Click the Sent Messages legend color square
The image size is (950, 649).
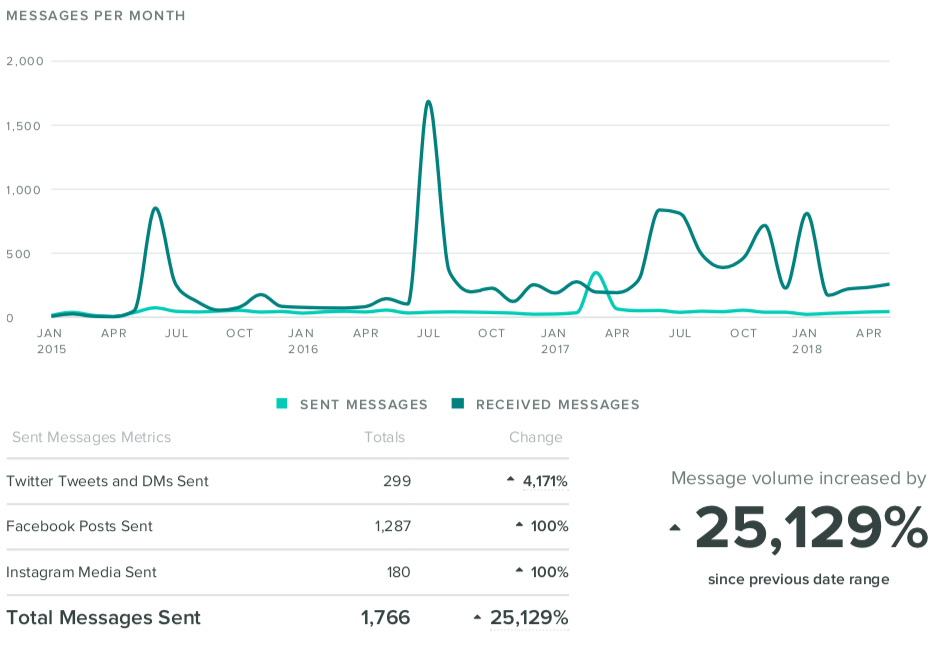pyautogui.click(x=282, y=405)
